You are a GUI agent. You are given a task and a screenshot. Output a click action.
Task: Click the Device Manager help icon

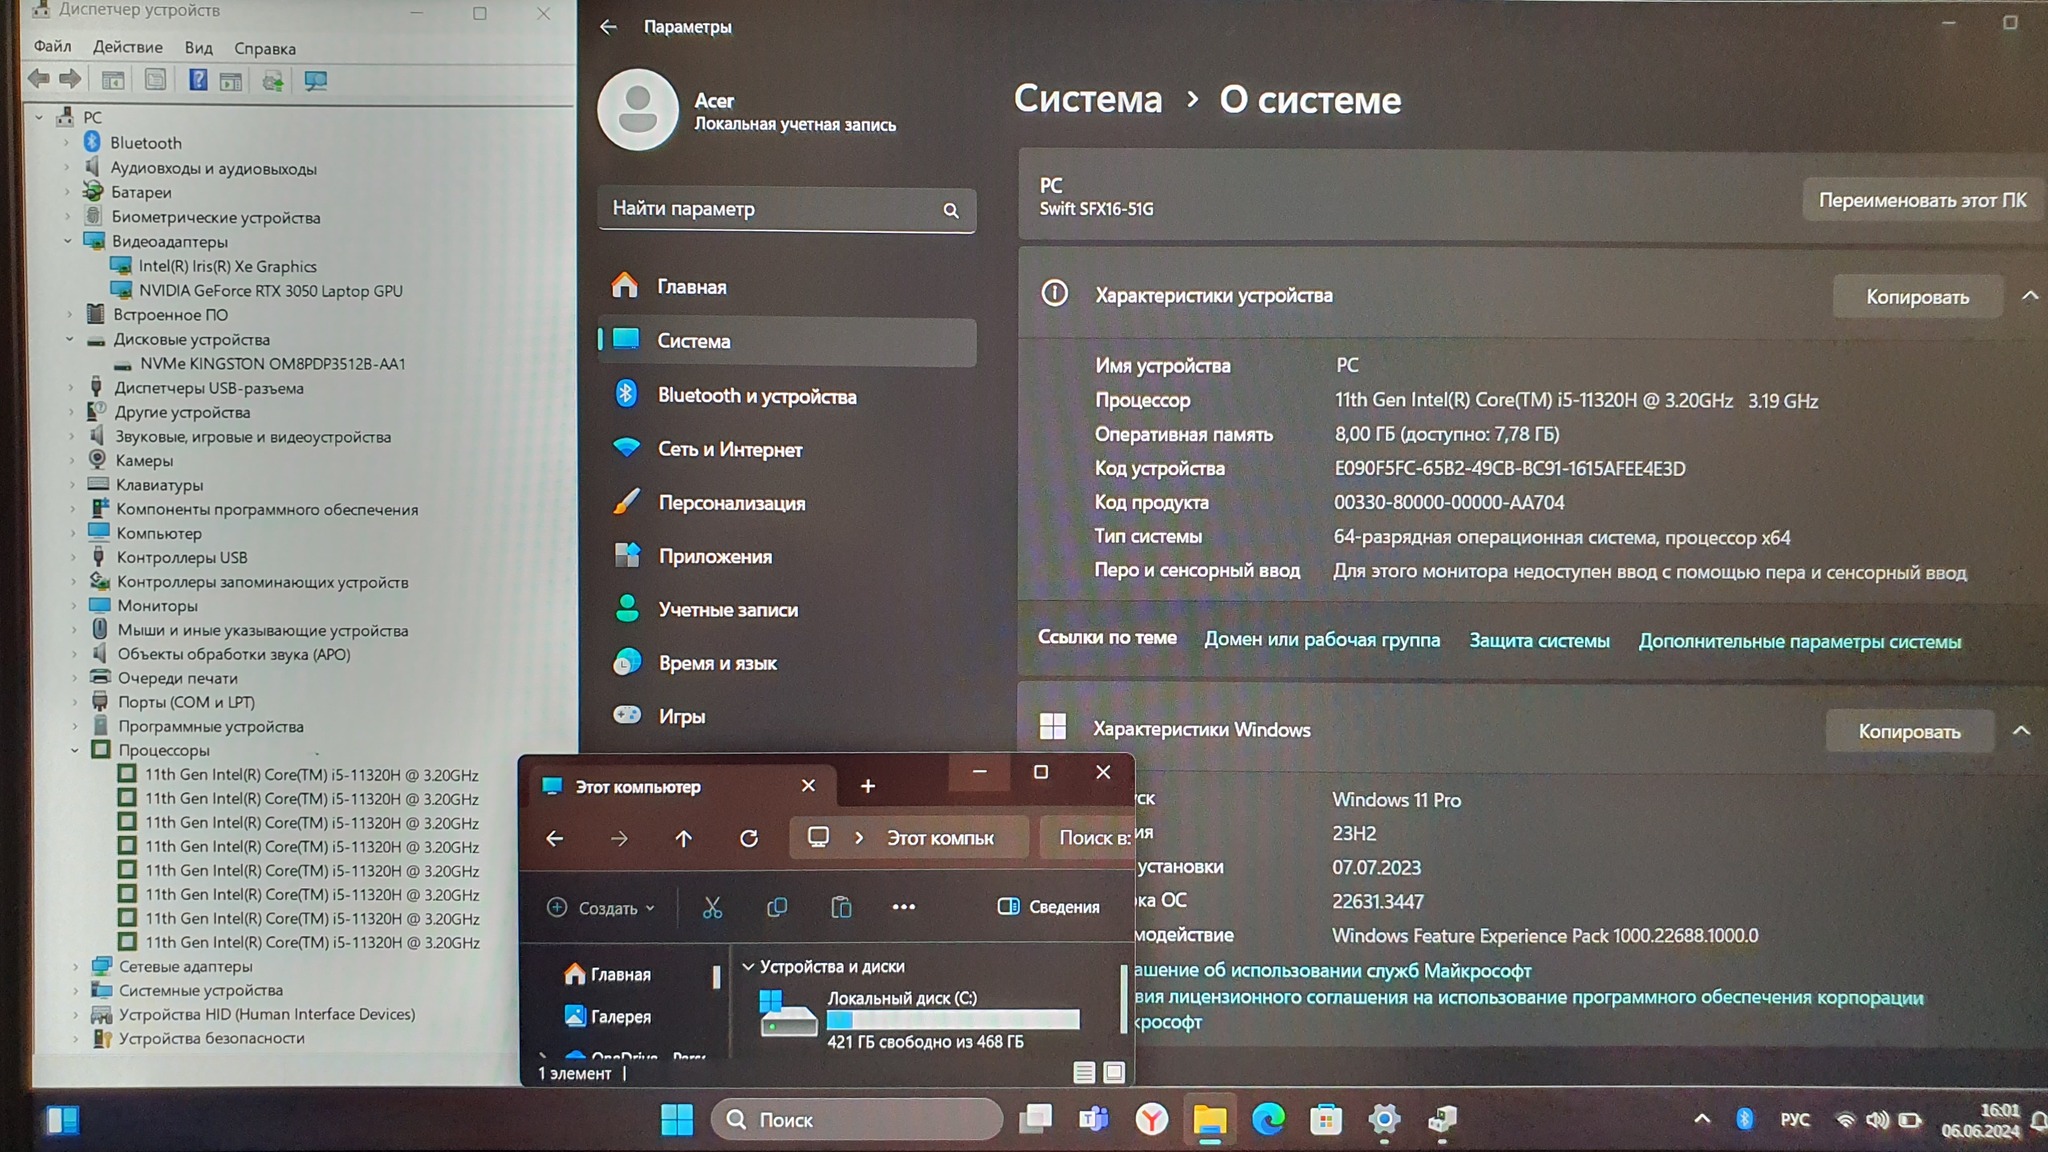pyautogui.click(x=198, y=80)
